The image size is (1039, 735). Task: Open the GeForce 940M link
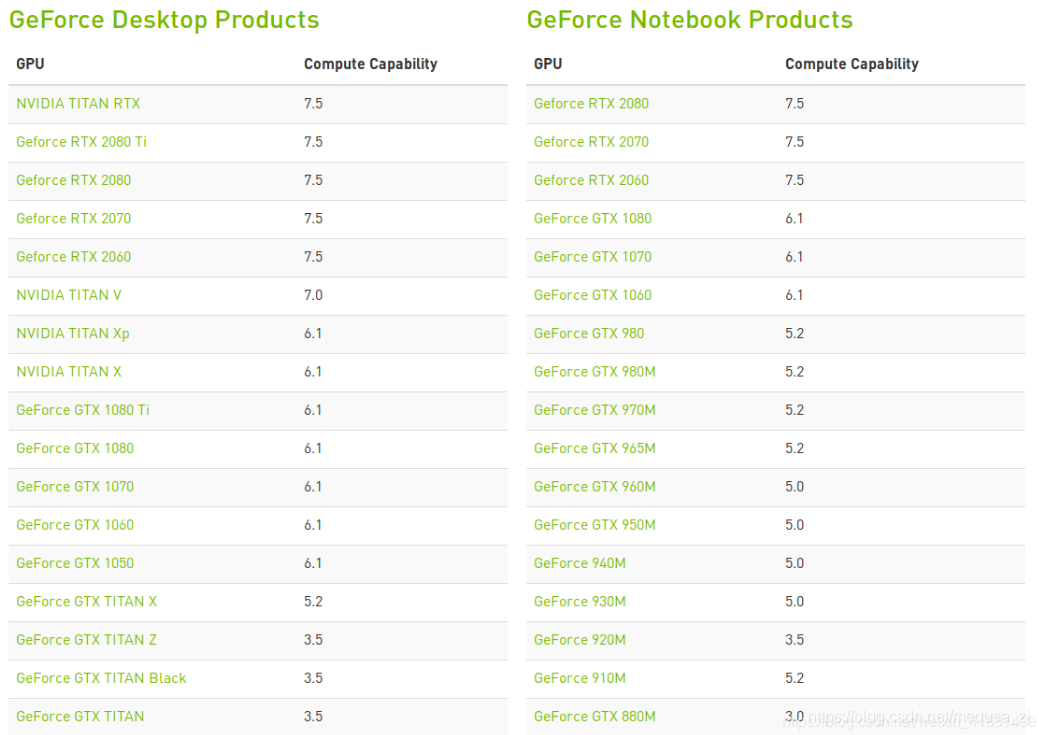pyautogui.click(x=580, y=563)
